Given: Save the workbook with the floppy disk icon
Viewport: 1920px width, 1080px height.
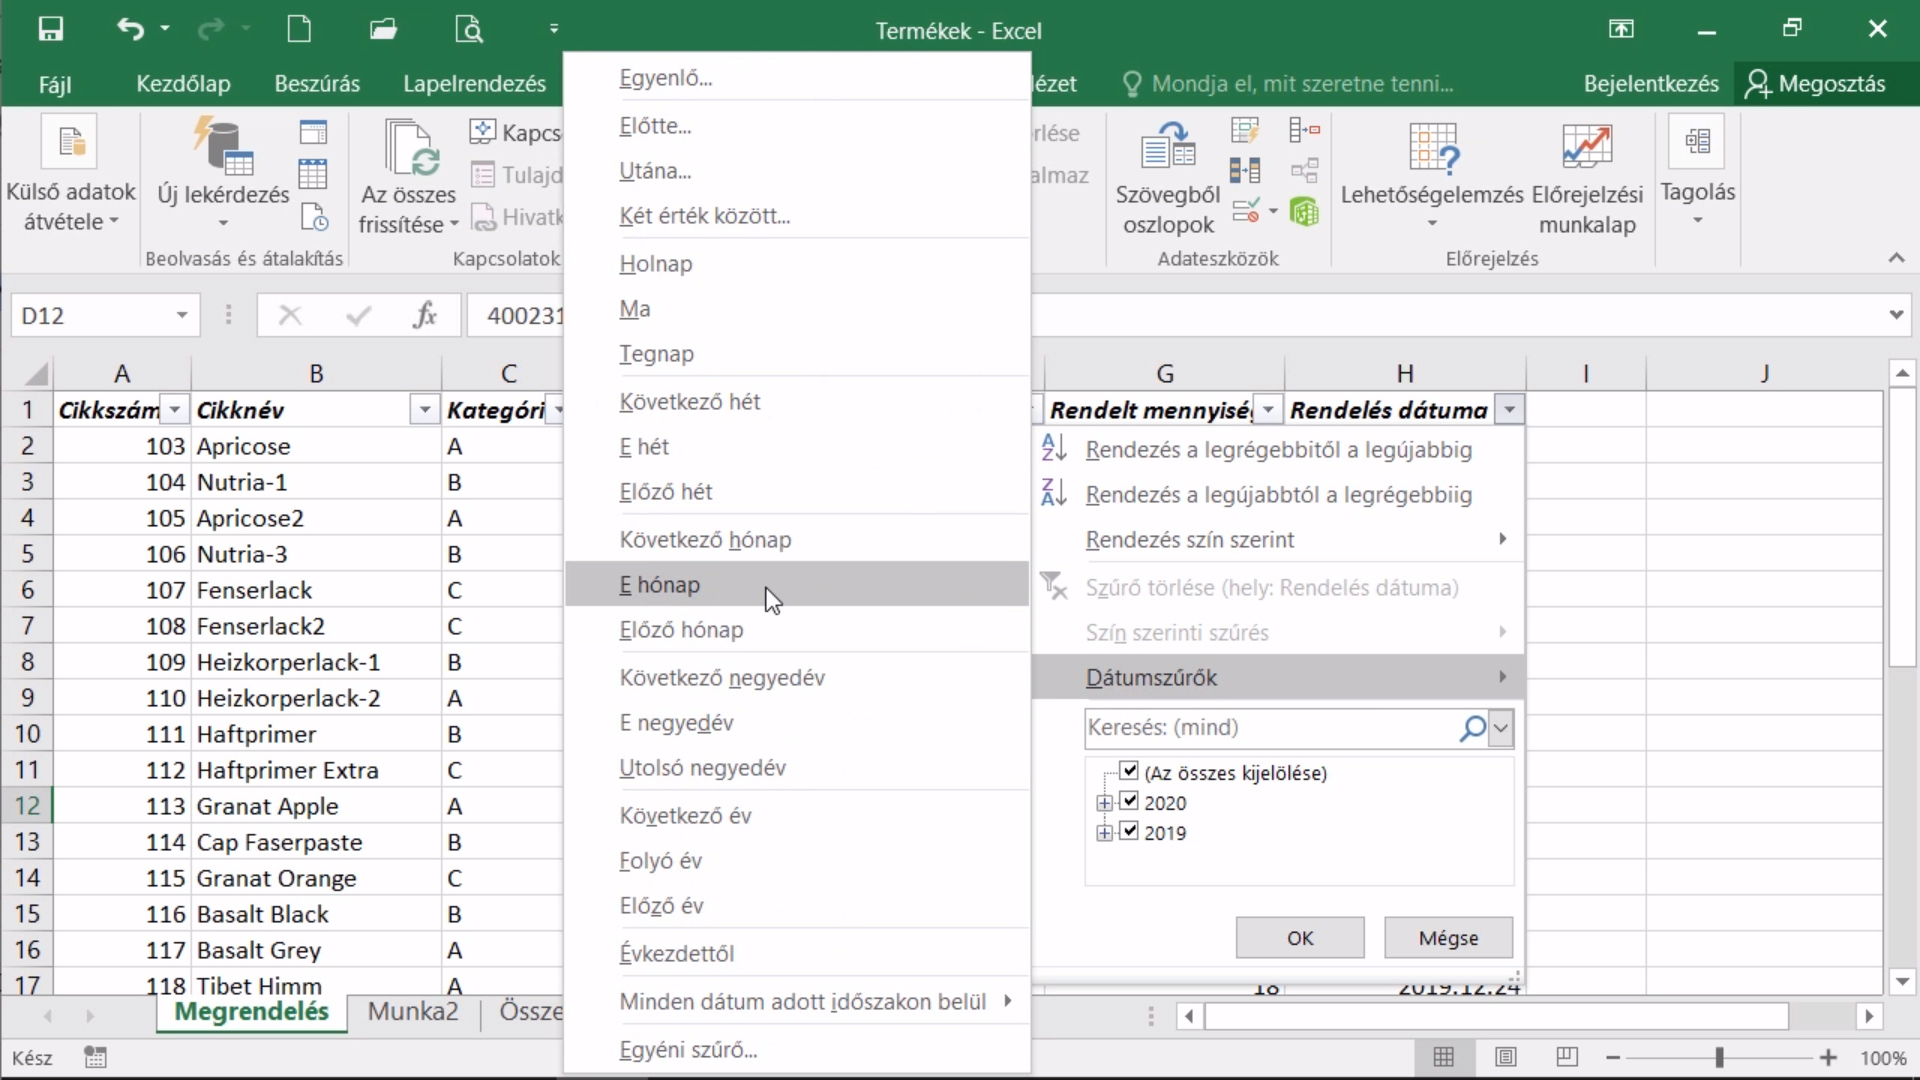Looking at the screenshot, I should [51, 29].
